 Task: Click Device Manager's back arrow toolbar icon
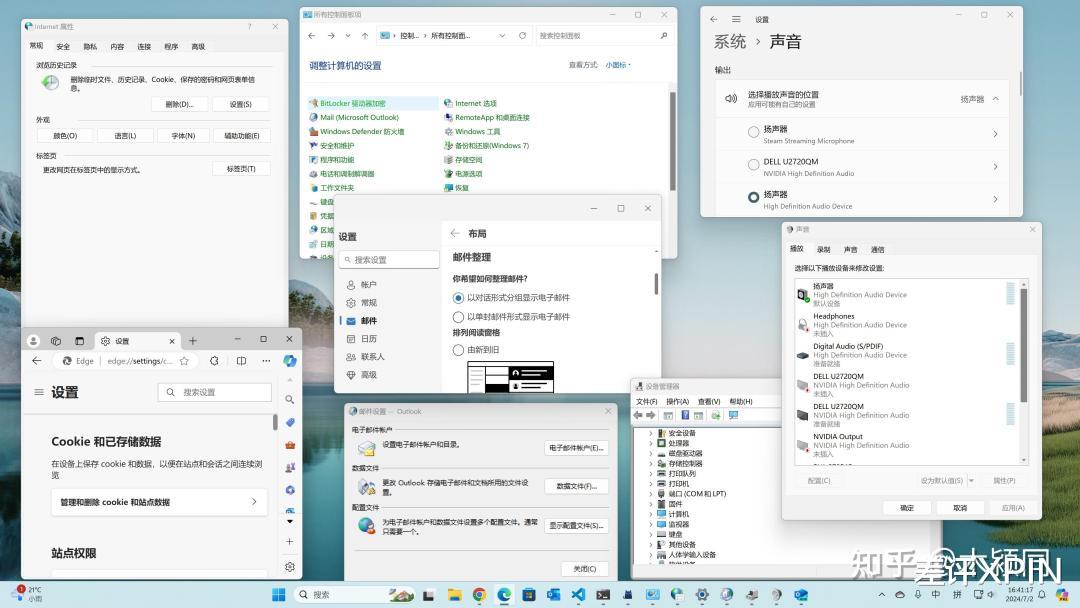(638, 415)
